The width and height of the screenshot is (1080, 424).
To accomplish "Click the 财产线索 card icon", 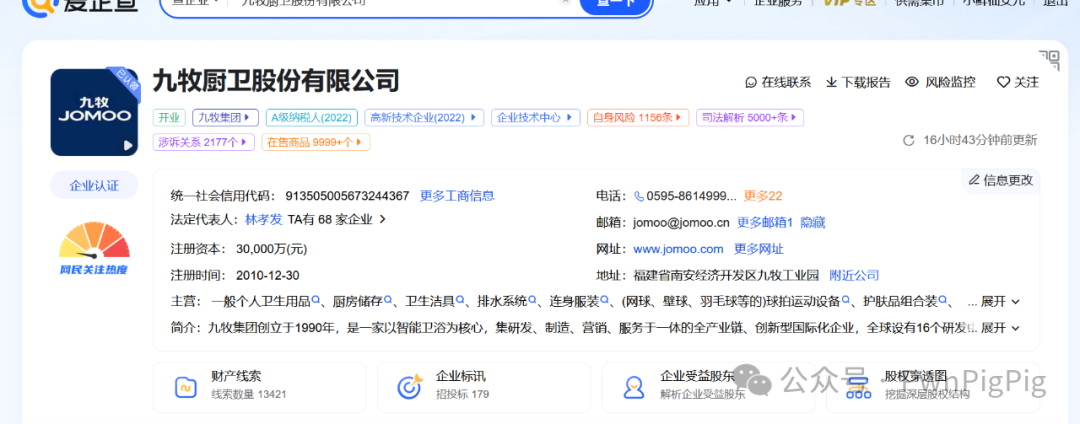I will pyautogui.click(x=186, y=387).
